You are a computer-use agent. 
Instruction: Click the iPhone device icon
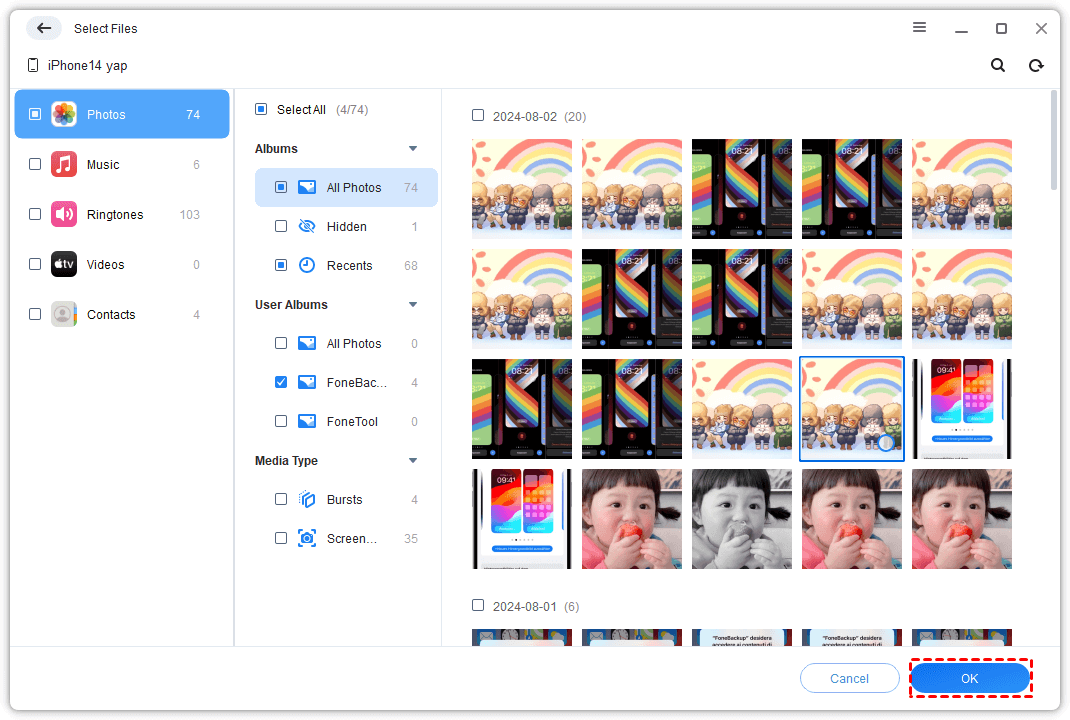click(33, 65)
